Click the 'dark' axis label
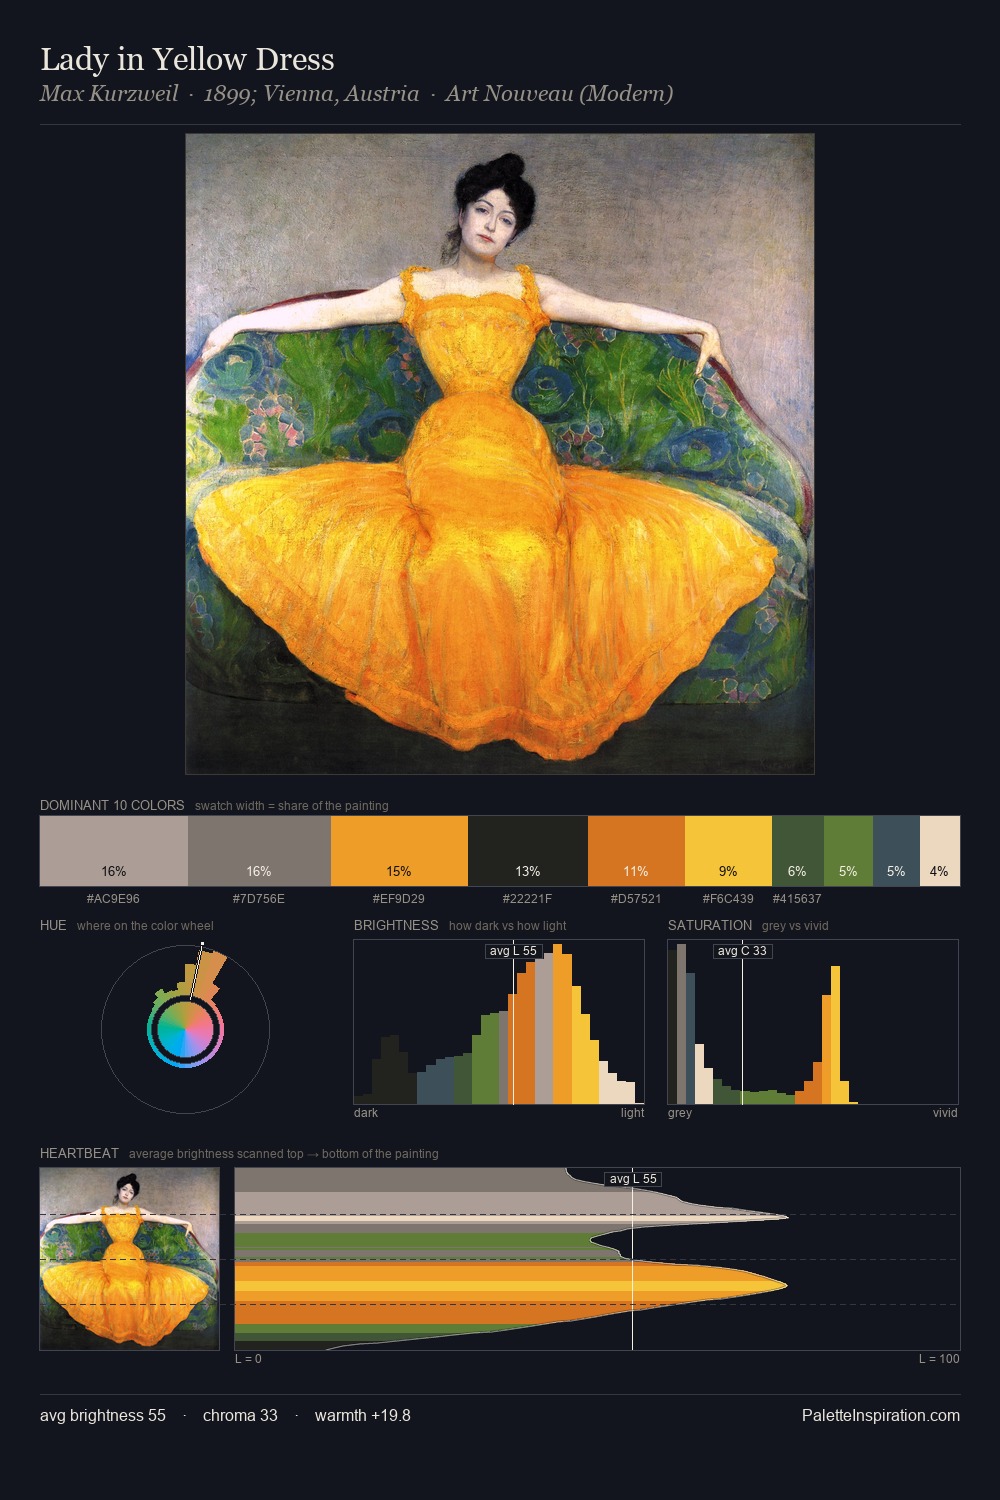The width and height of the screenshot is (1000, 1500). (366, 1112)
